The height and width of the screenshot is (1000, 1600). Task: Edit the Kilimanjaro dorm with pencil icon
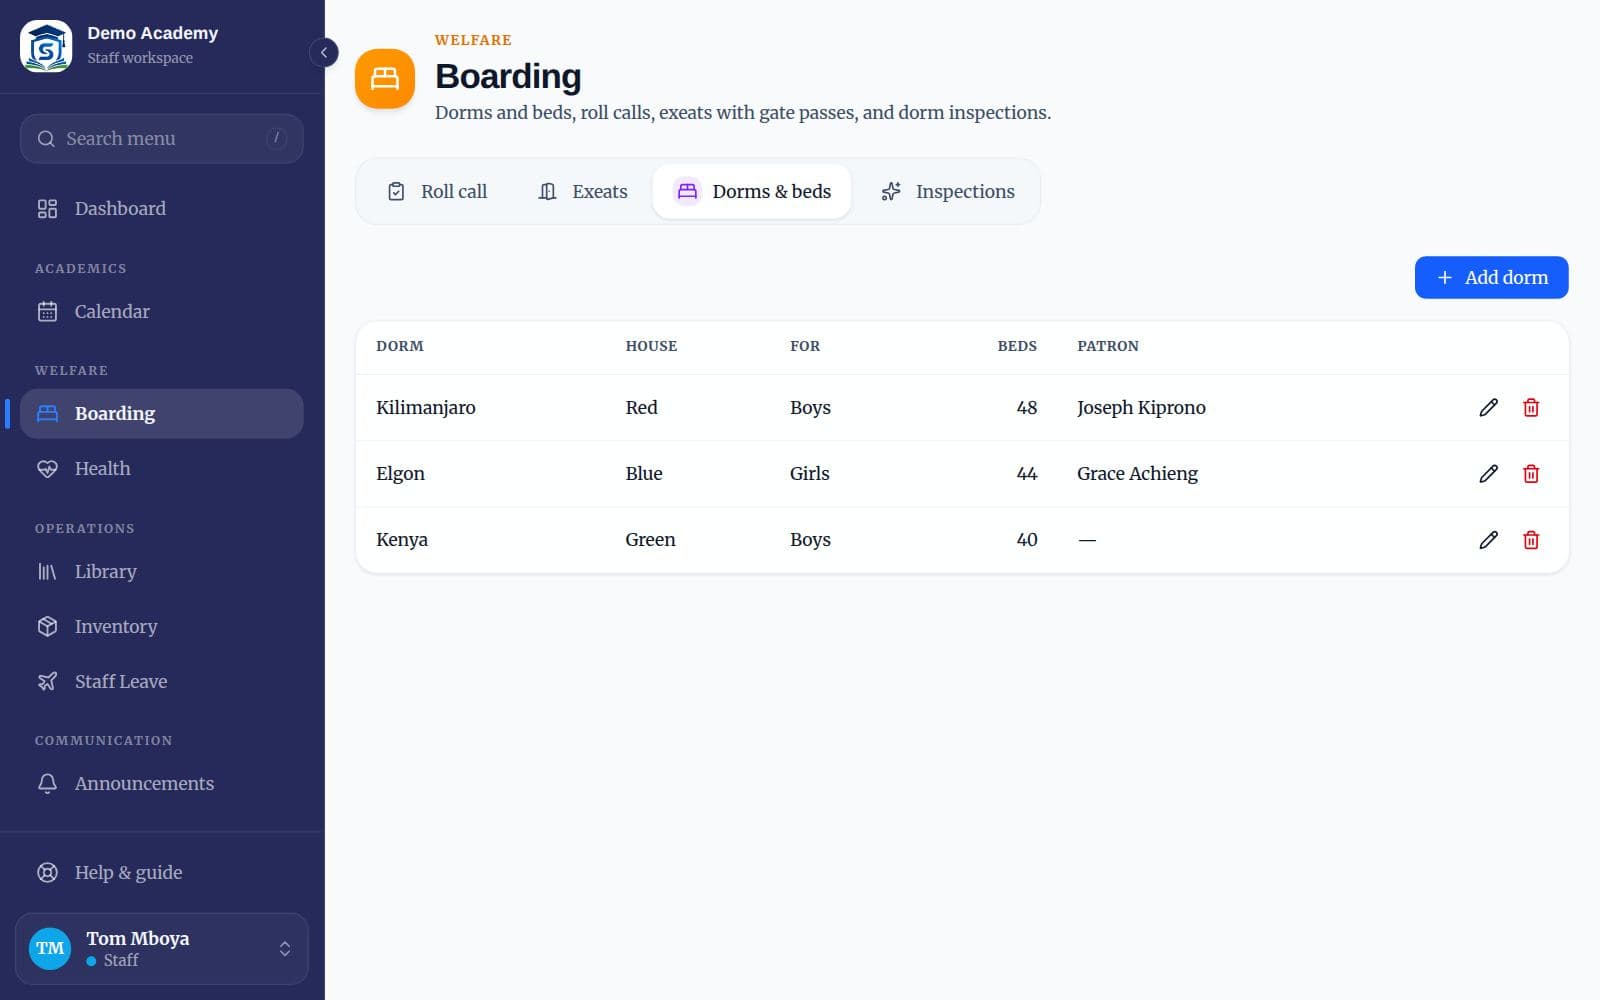[x=1488, y=407]
